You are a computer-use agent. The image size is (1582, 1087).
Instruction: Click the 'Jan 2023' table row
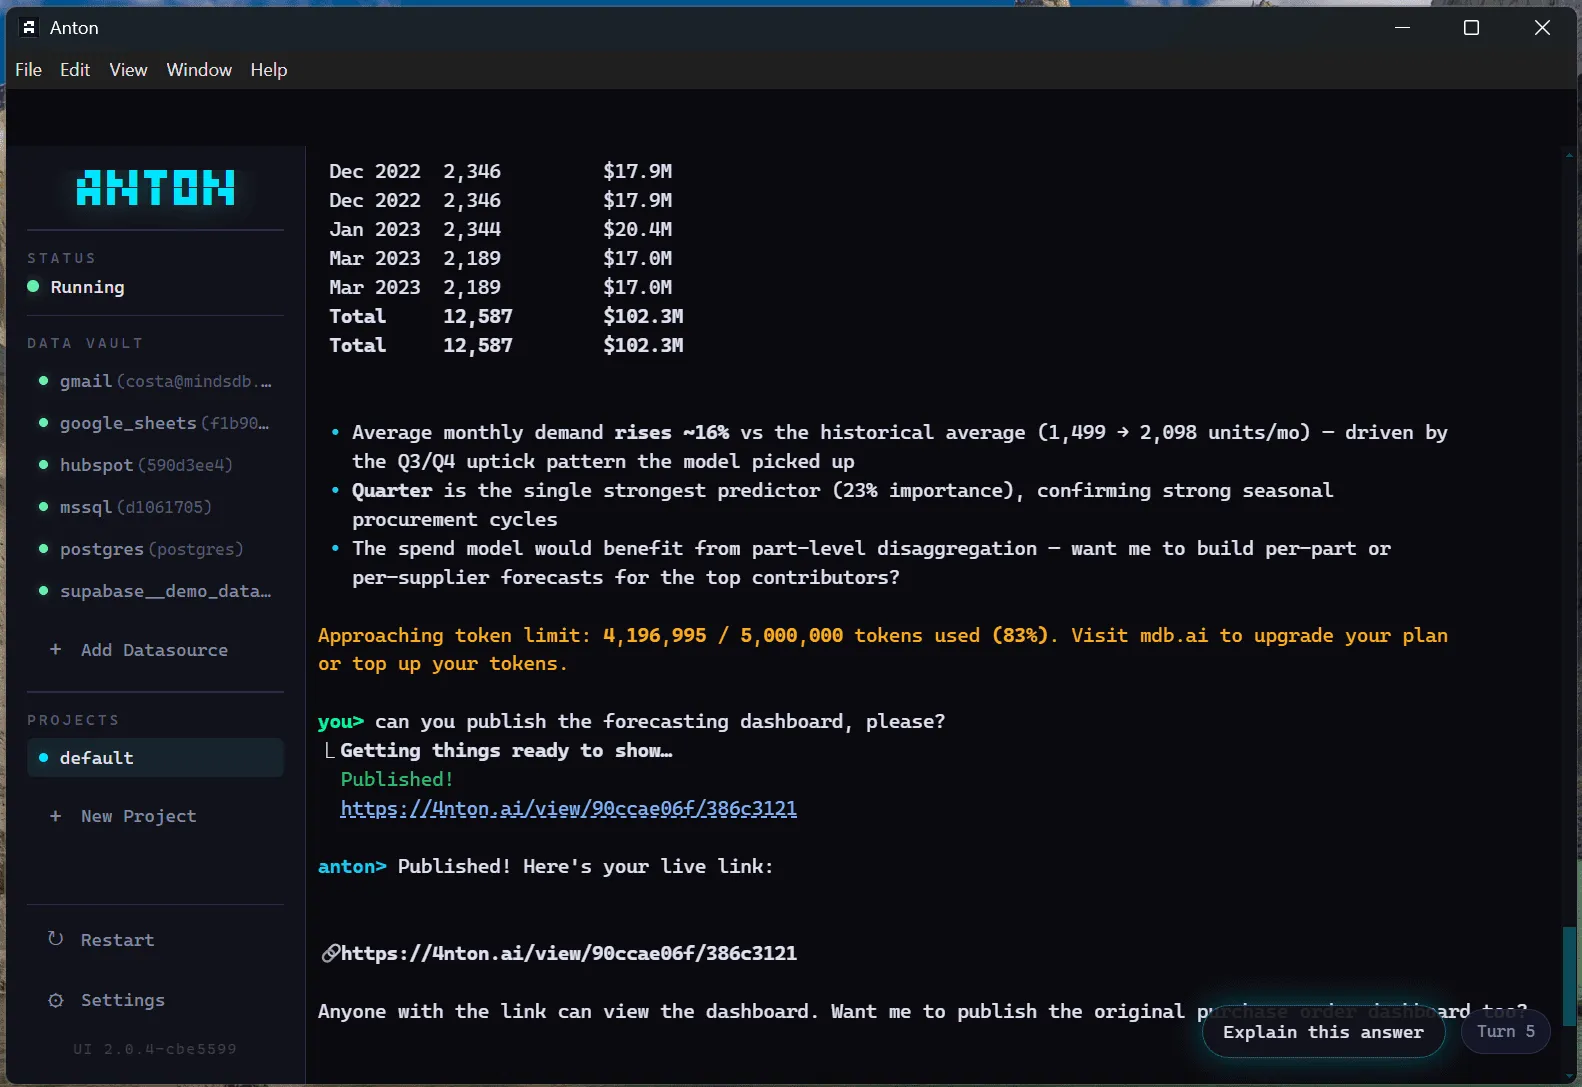tap(501, 229)
